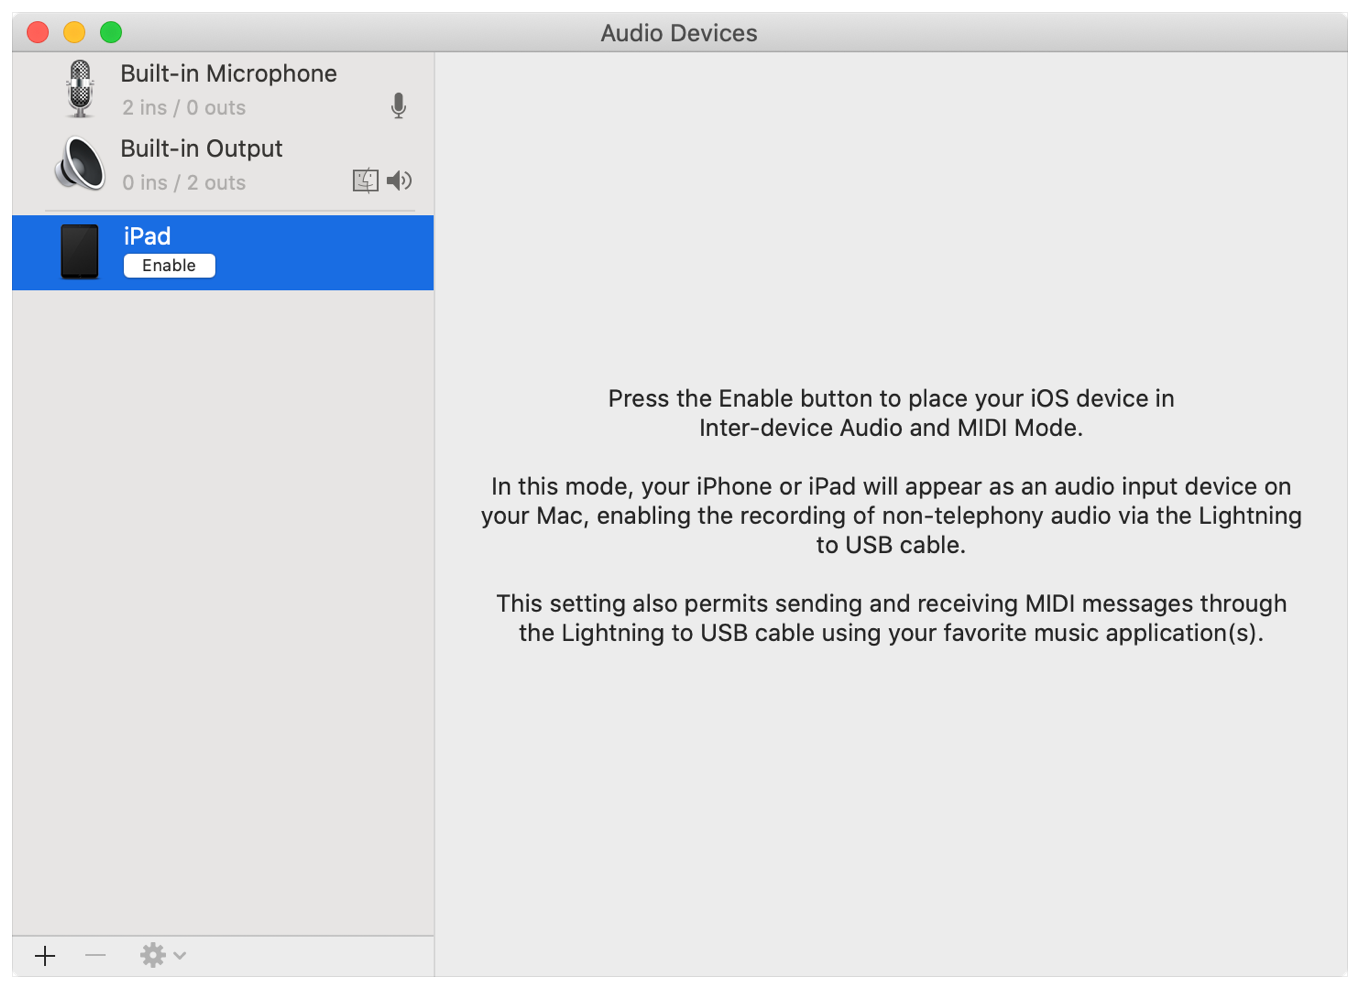
Task: Click the default output volume speaker indicator
Action: tap(399, 180)
